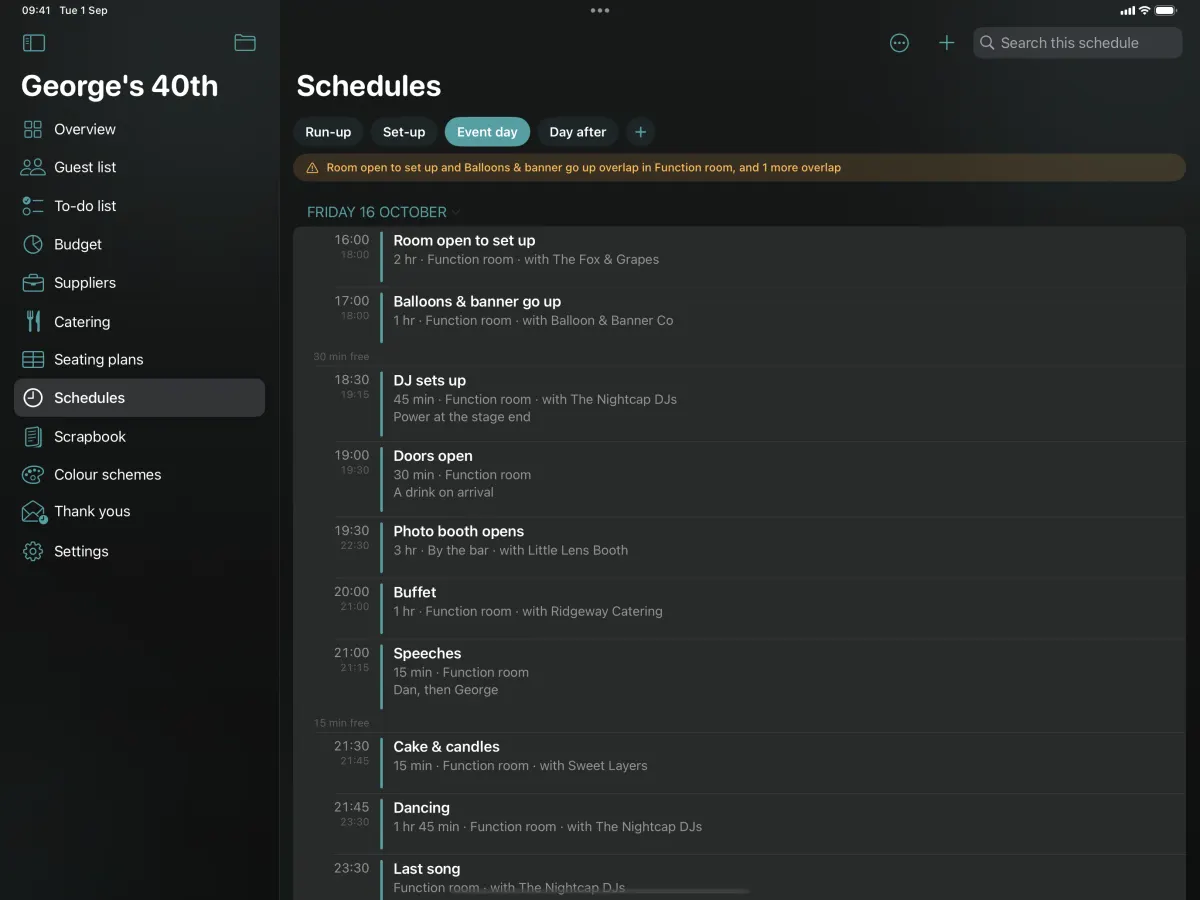The width and height of the screenshot is (1200, 900).
Task: Open the more options ellipsis circle button
Action: tap(899, 43)
